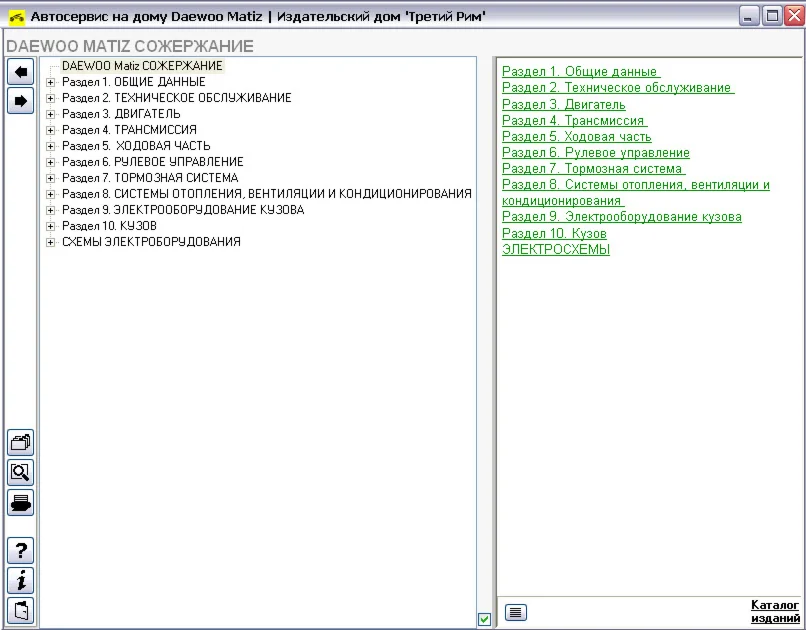
Task: Select root node DAEWOO Matiz СОЖЕРЖАНИЕ
Action: [142, 66]
